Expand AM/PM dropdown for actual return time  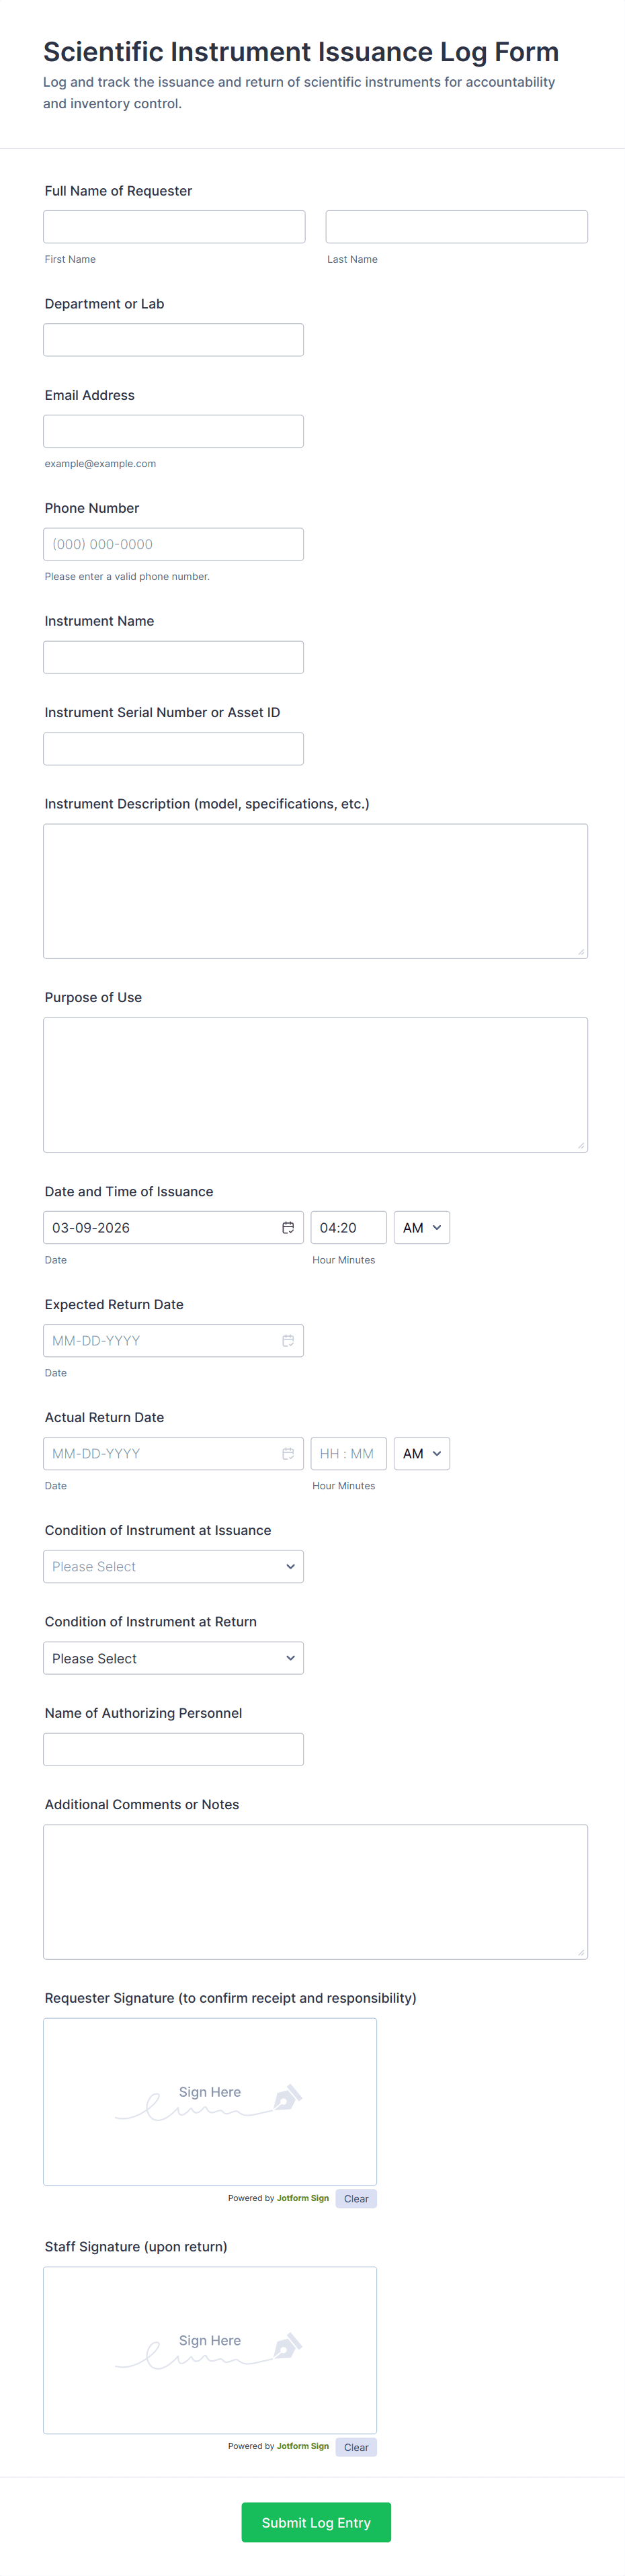[x=421, y=1453]
